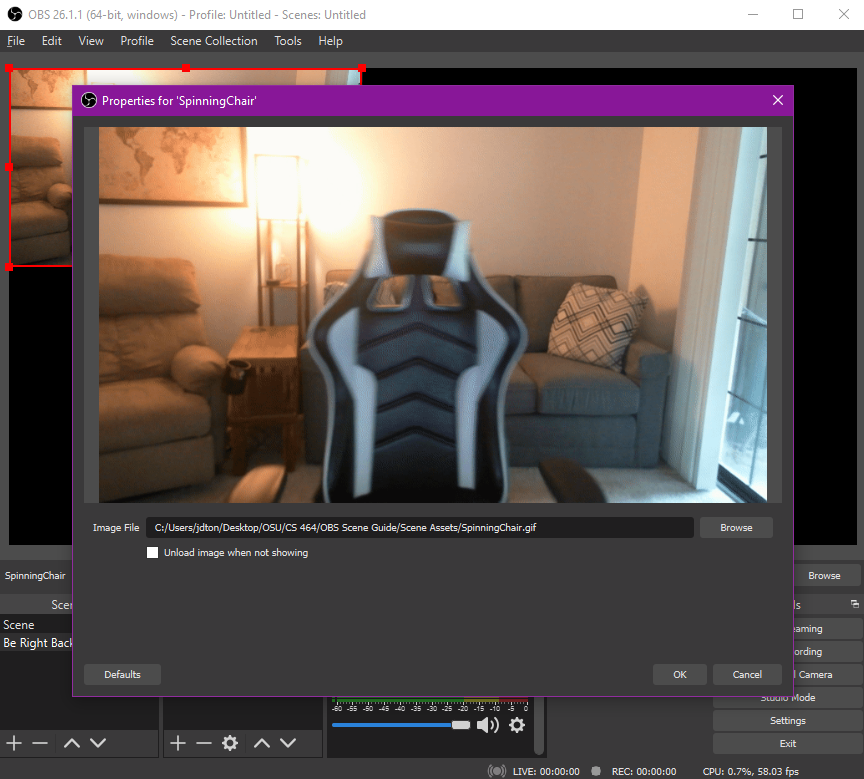Open the File menu
Image resolution: width=864 pixels, height=779 pixels.
coord(16,41)
